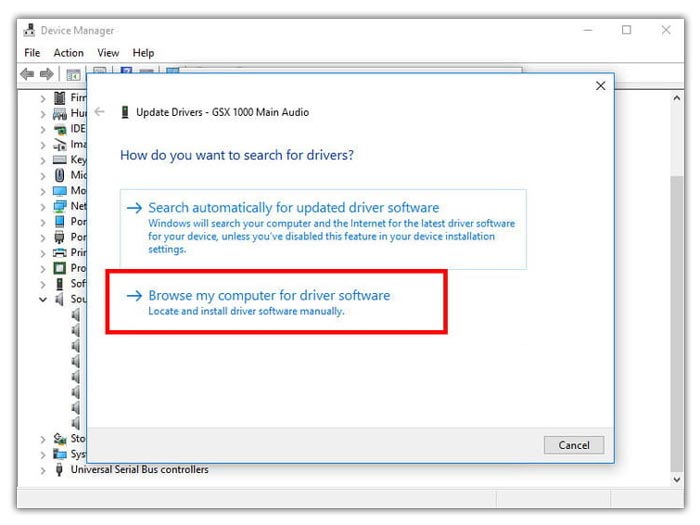Expand the 'Pri' print queues arrow
Image resolution: width=700 pixels, height=525 pixels.
tap(43, 254)
